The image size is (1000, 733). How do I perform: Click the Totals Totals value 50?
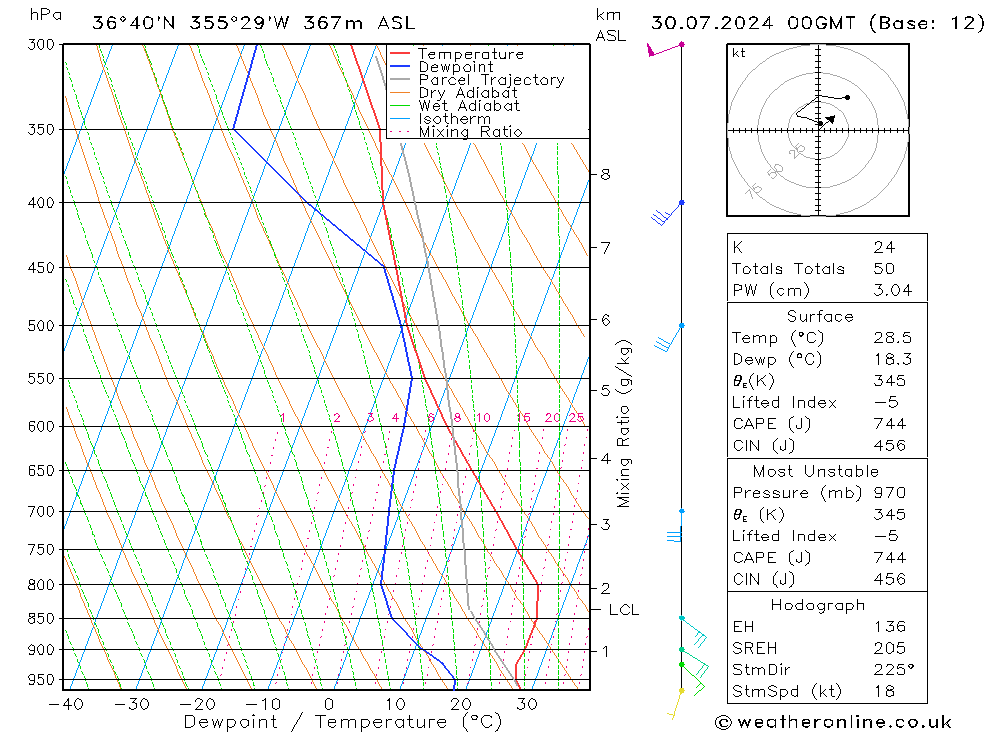pos(884,269)
